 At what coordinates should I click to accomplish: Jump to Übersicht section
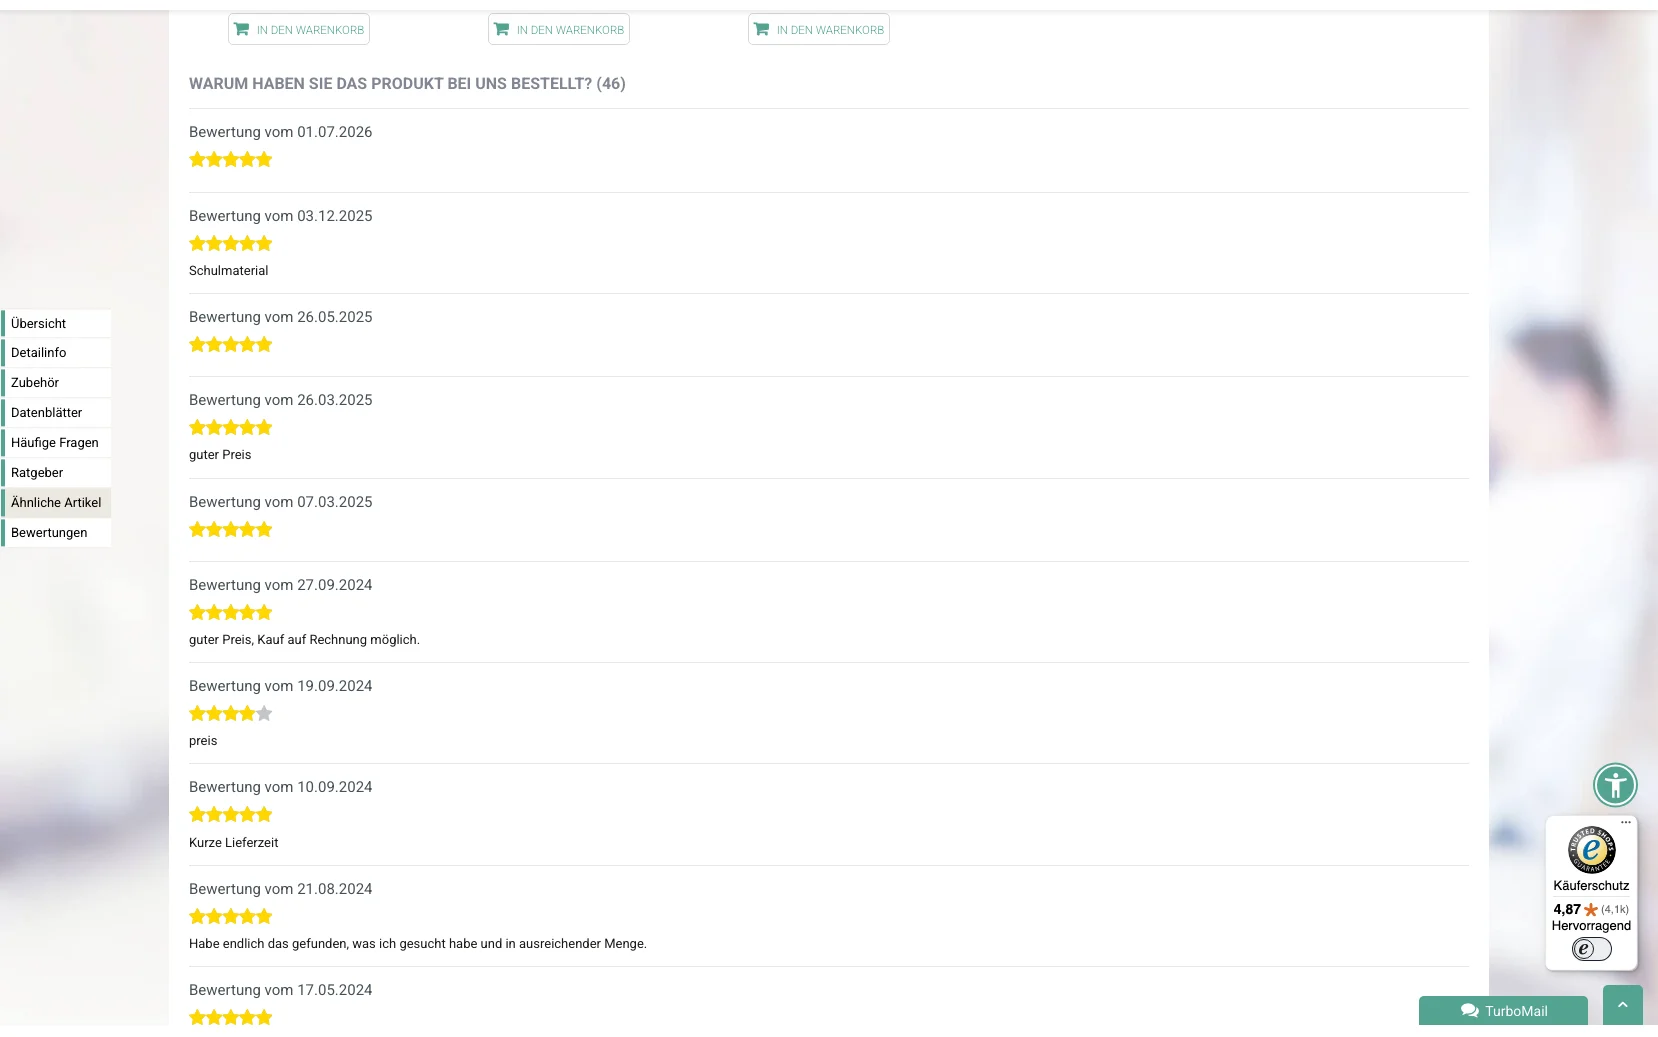[x=57, y=323]
